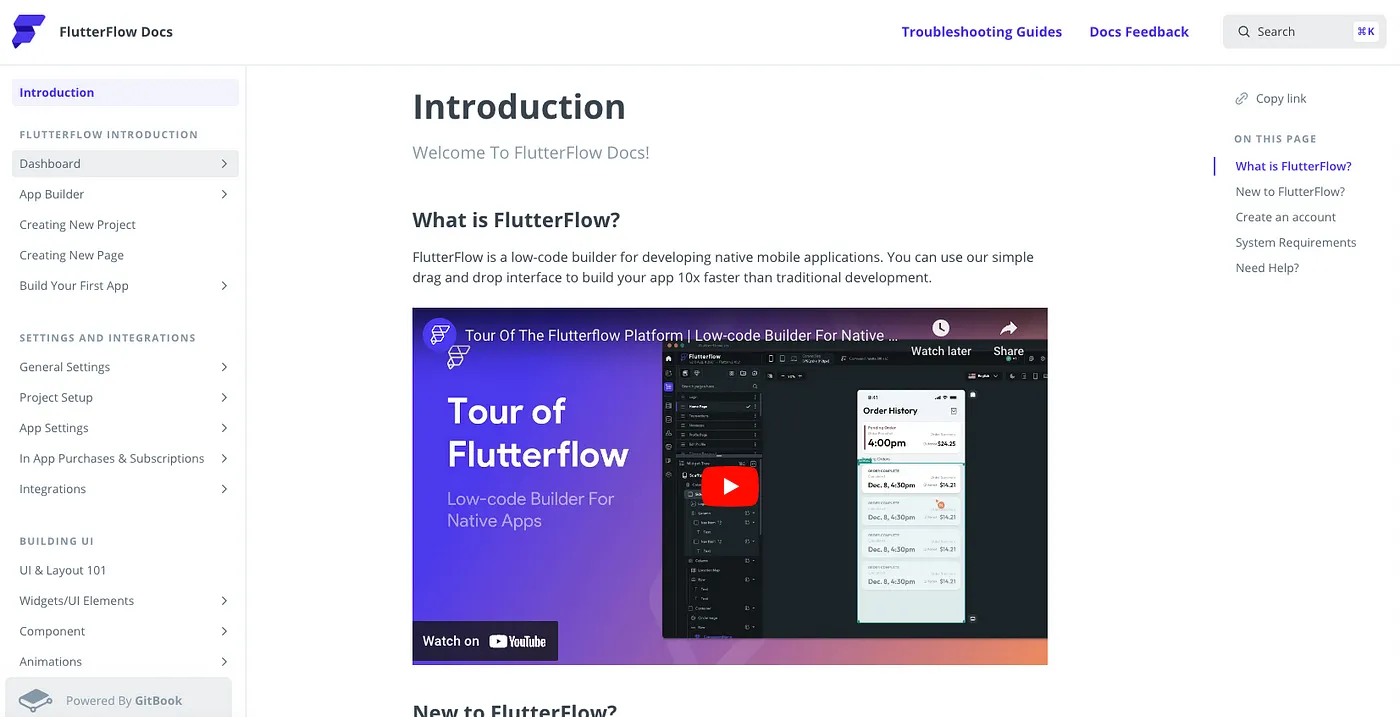Click the copy link chain icon
The height and width of the screenshot is (717, 1400).
pyautogui.click(x=1242, y=99)
